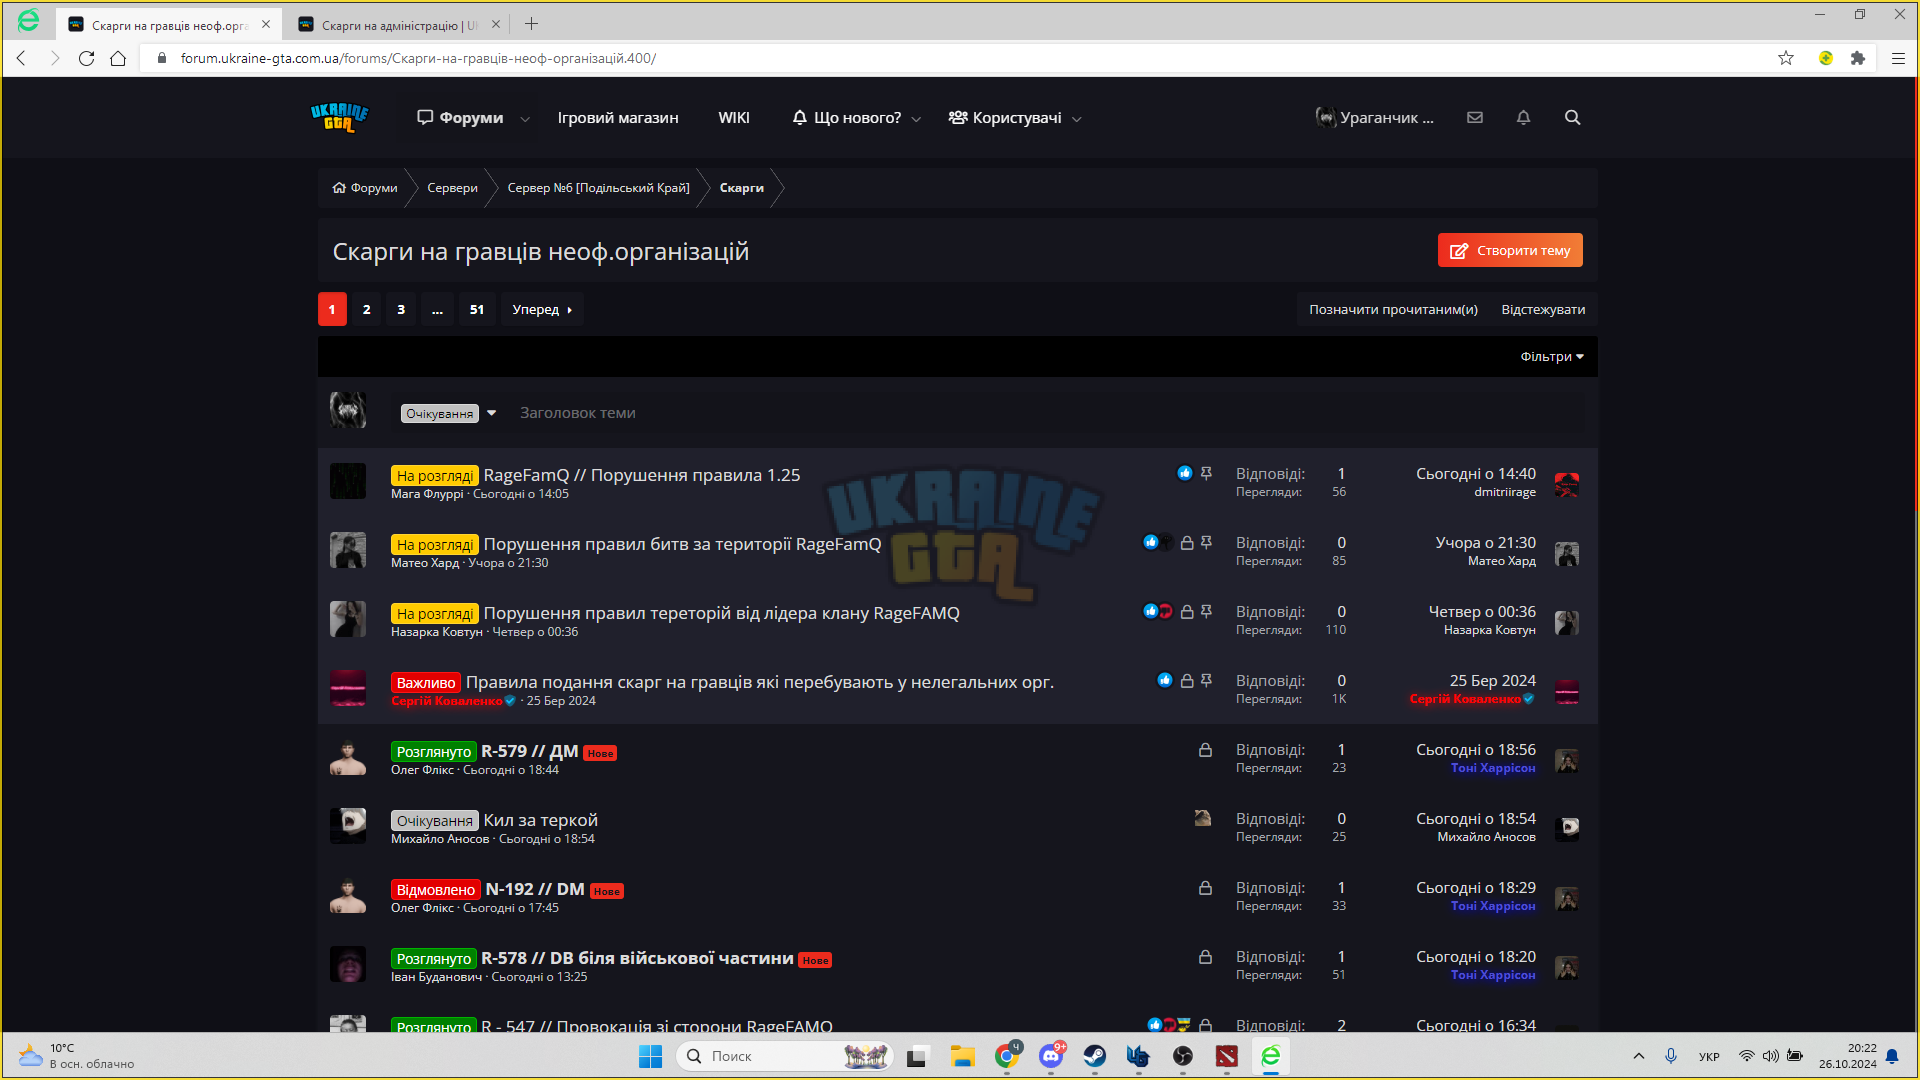Click the weather widget in the taskbar
1920x1080 pixels.
[75, 1056]
